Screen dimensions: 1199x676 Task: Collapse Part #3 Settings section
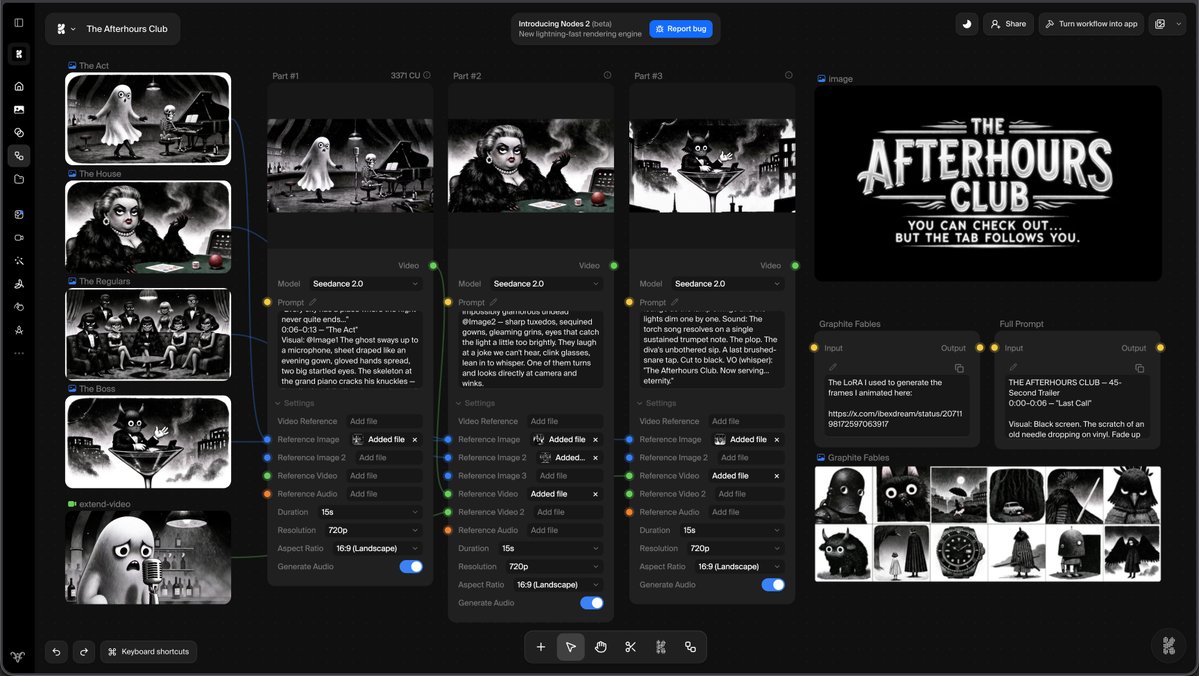tap(657, 403)
